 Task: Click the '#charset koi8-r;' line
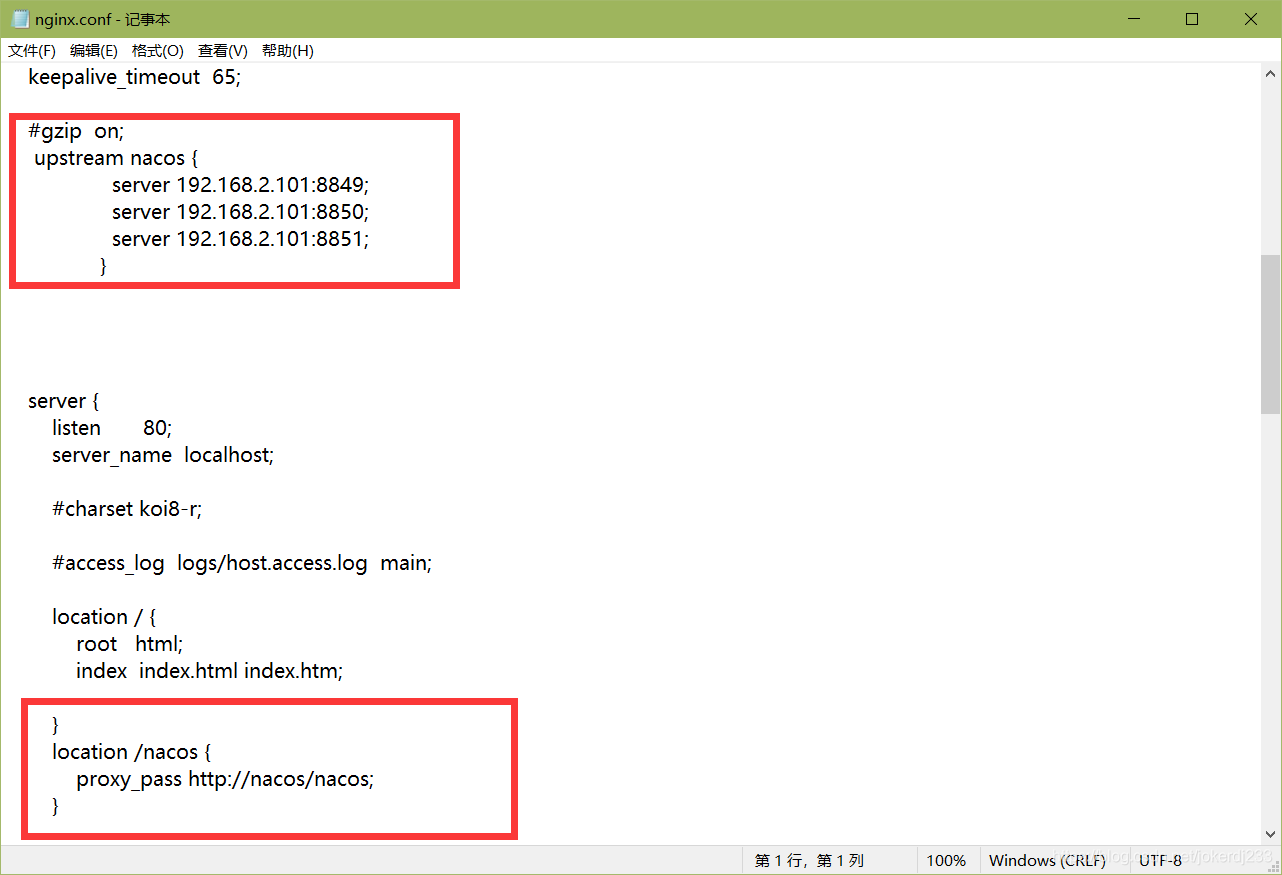coord(127,509)
